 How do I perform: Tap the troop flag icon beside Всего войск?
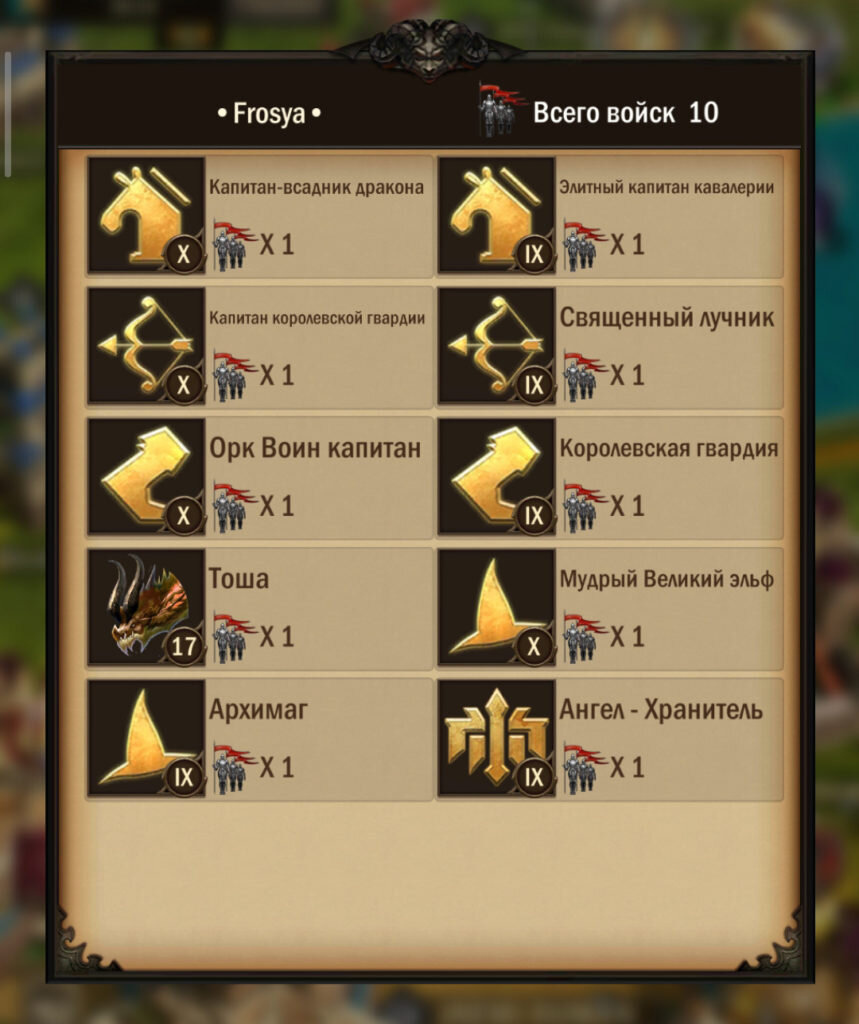(x=502, y=109)
